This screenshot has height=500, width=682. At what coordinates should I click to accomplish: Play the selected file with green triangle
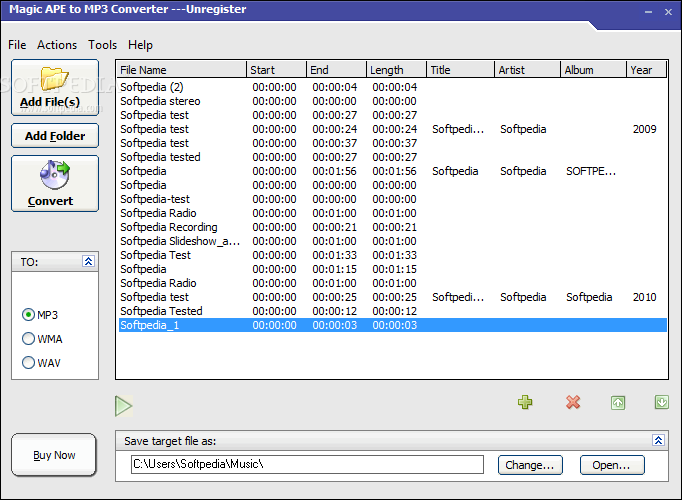124,406
